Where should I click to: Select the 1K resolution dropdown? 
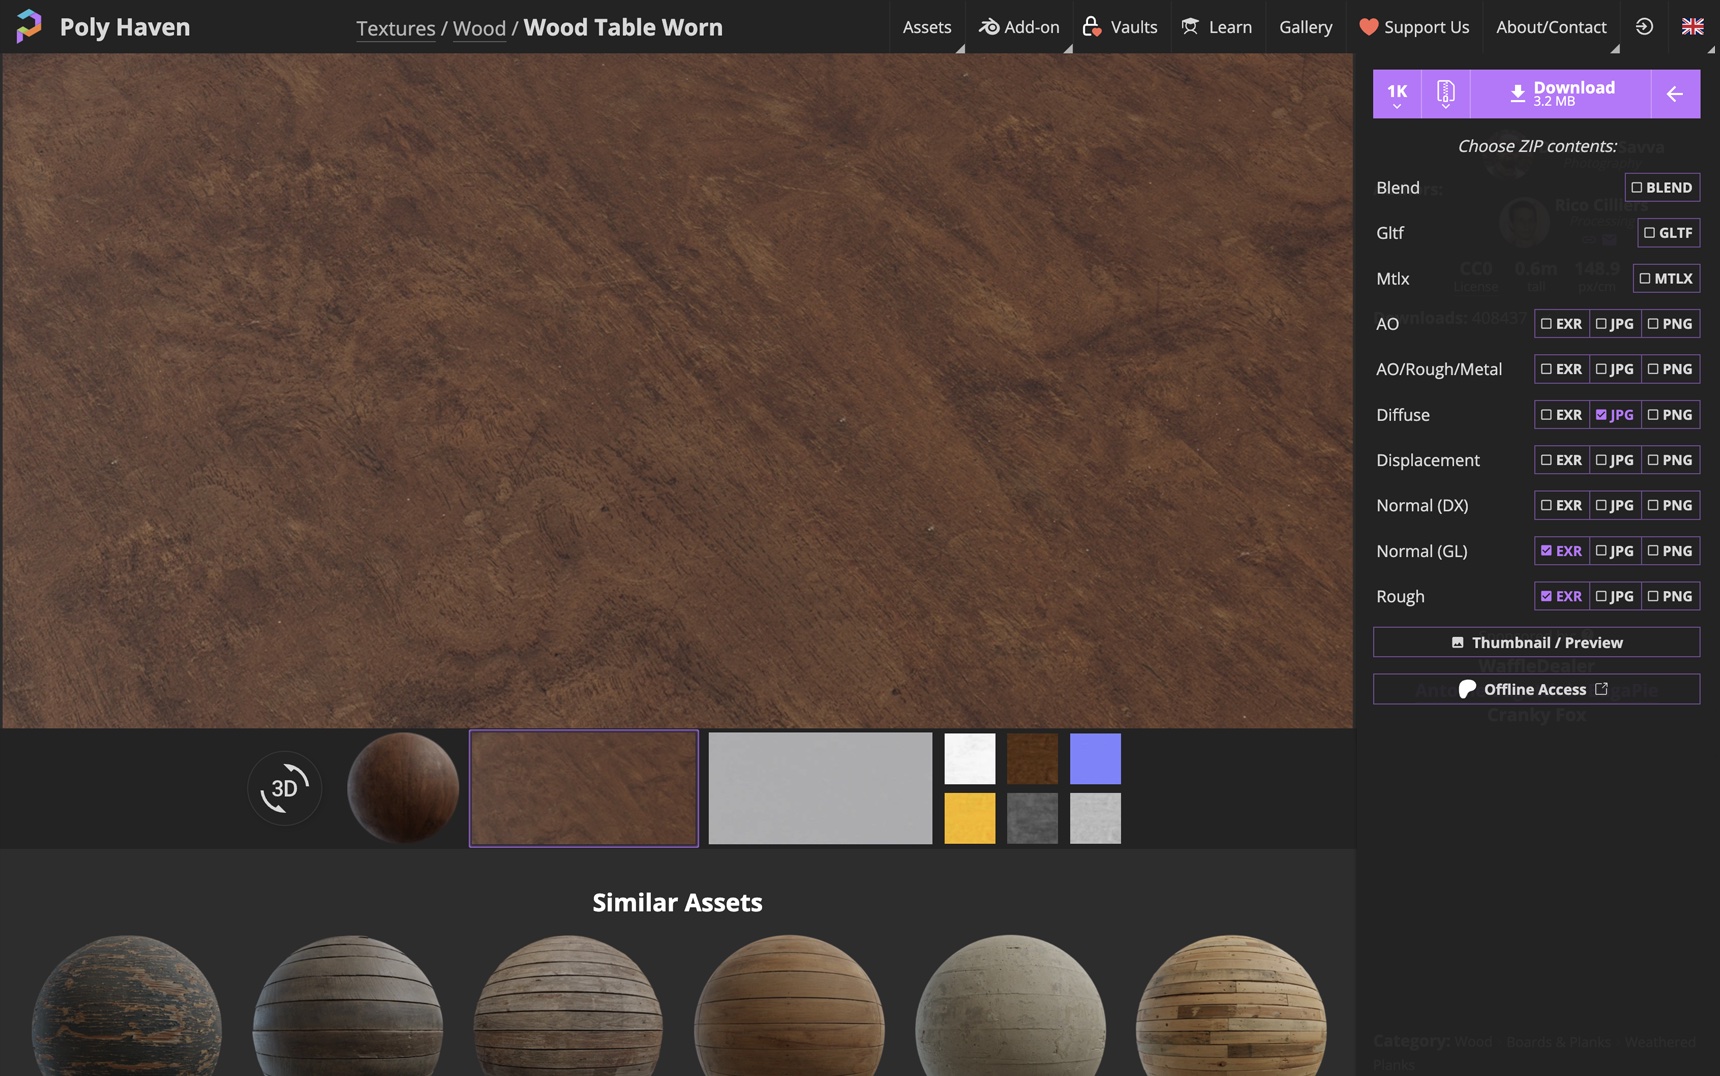tap(1397, 94)
